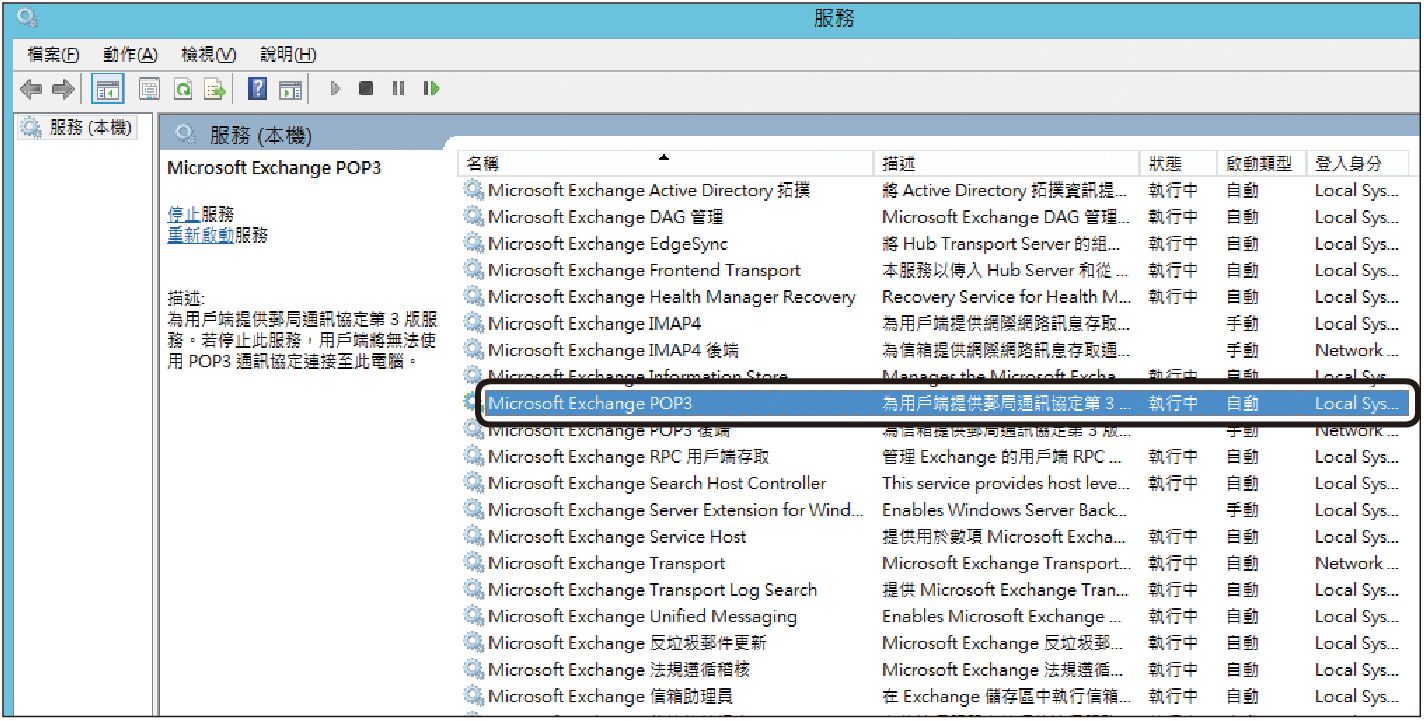The width and height of the screenshot is (1424, 721).
Task: Click gear icon of Exchange Frontend Transport
Action: click(x=473, y=270)
